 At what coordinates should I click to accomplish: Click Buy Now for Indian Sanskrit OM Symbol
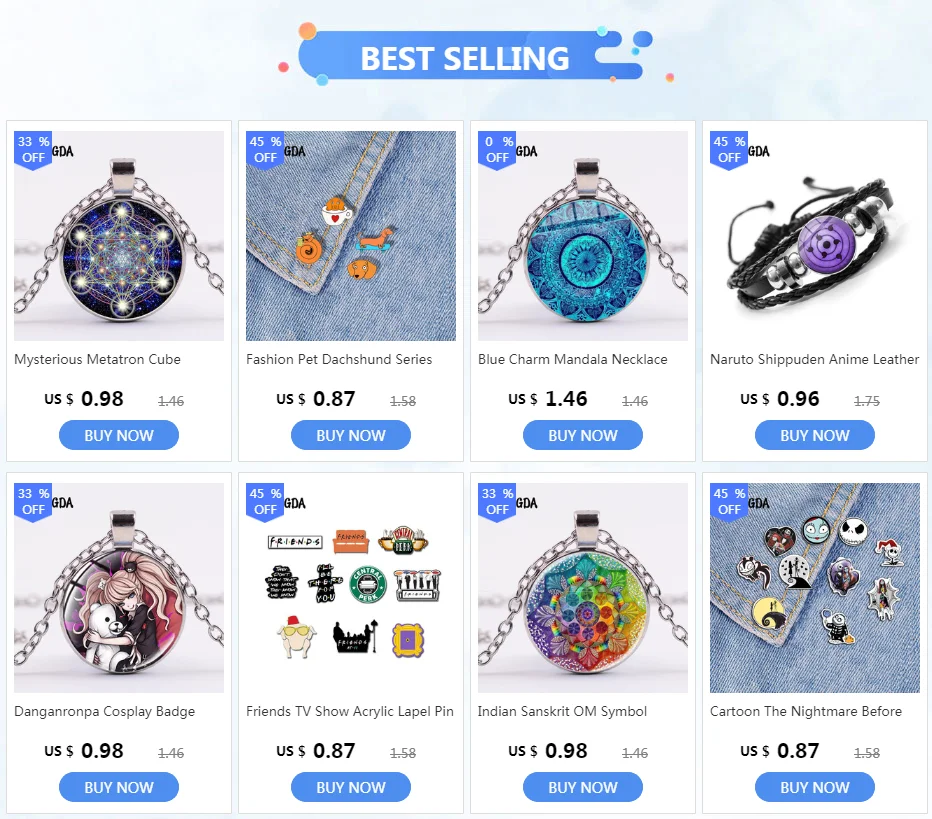(582, 787)
